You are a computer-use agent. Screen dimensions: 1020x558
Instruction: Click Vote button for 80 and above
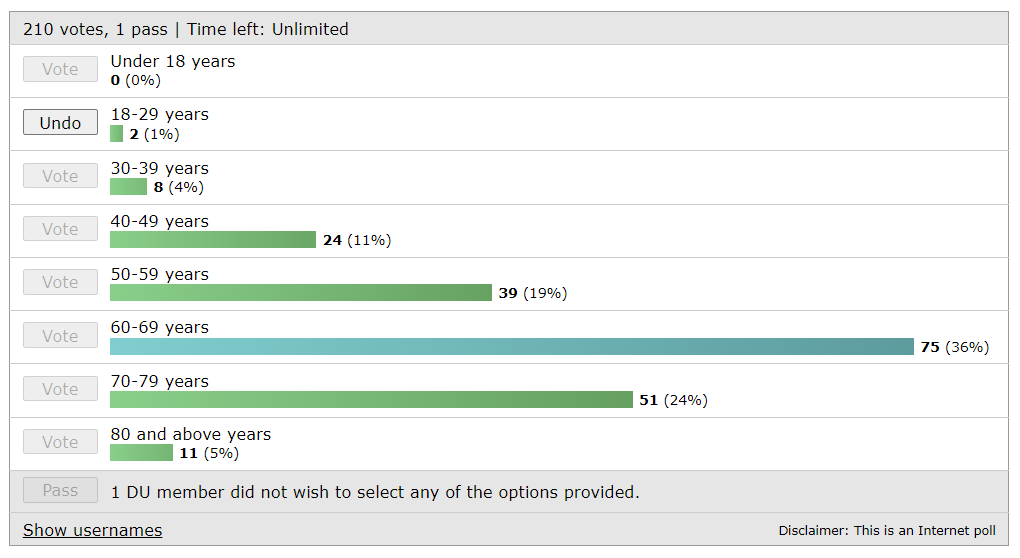pyautogui.click(x=60, y=442)
